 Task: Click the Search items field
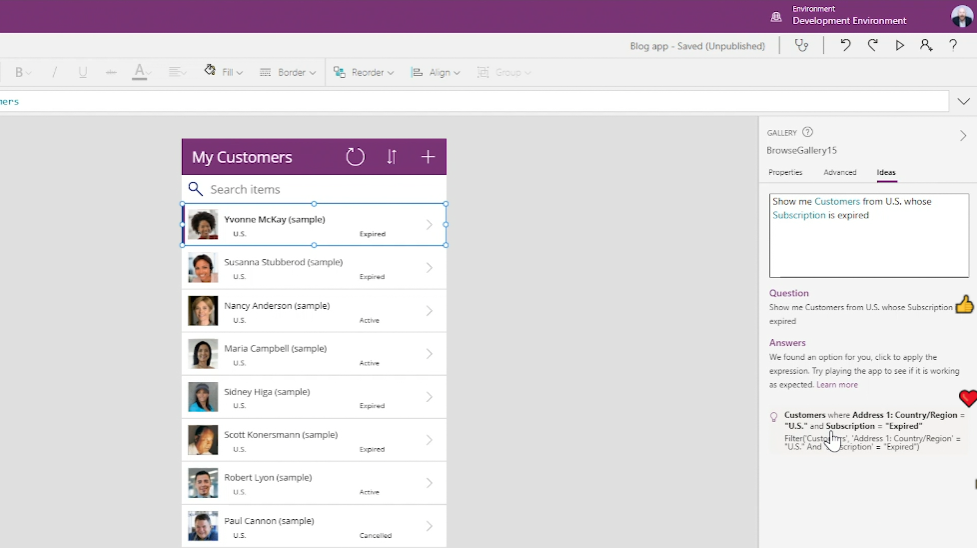coord(320,189)
